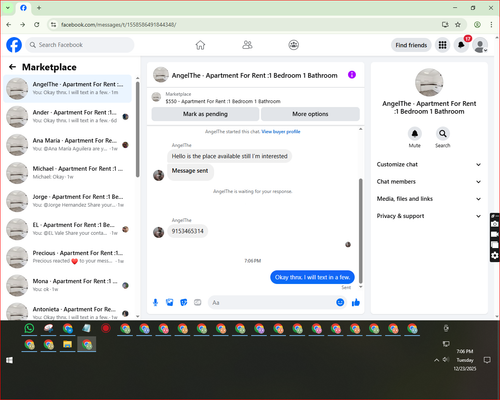Image resolution: width=500 pixels, height=400 pixels.
Task: Open File Explorer from the taskbar
Action: [67, 344]
